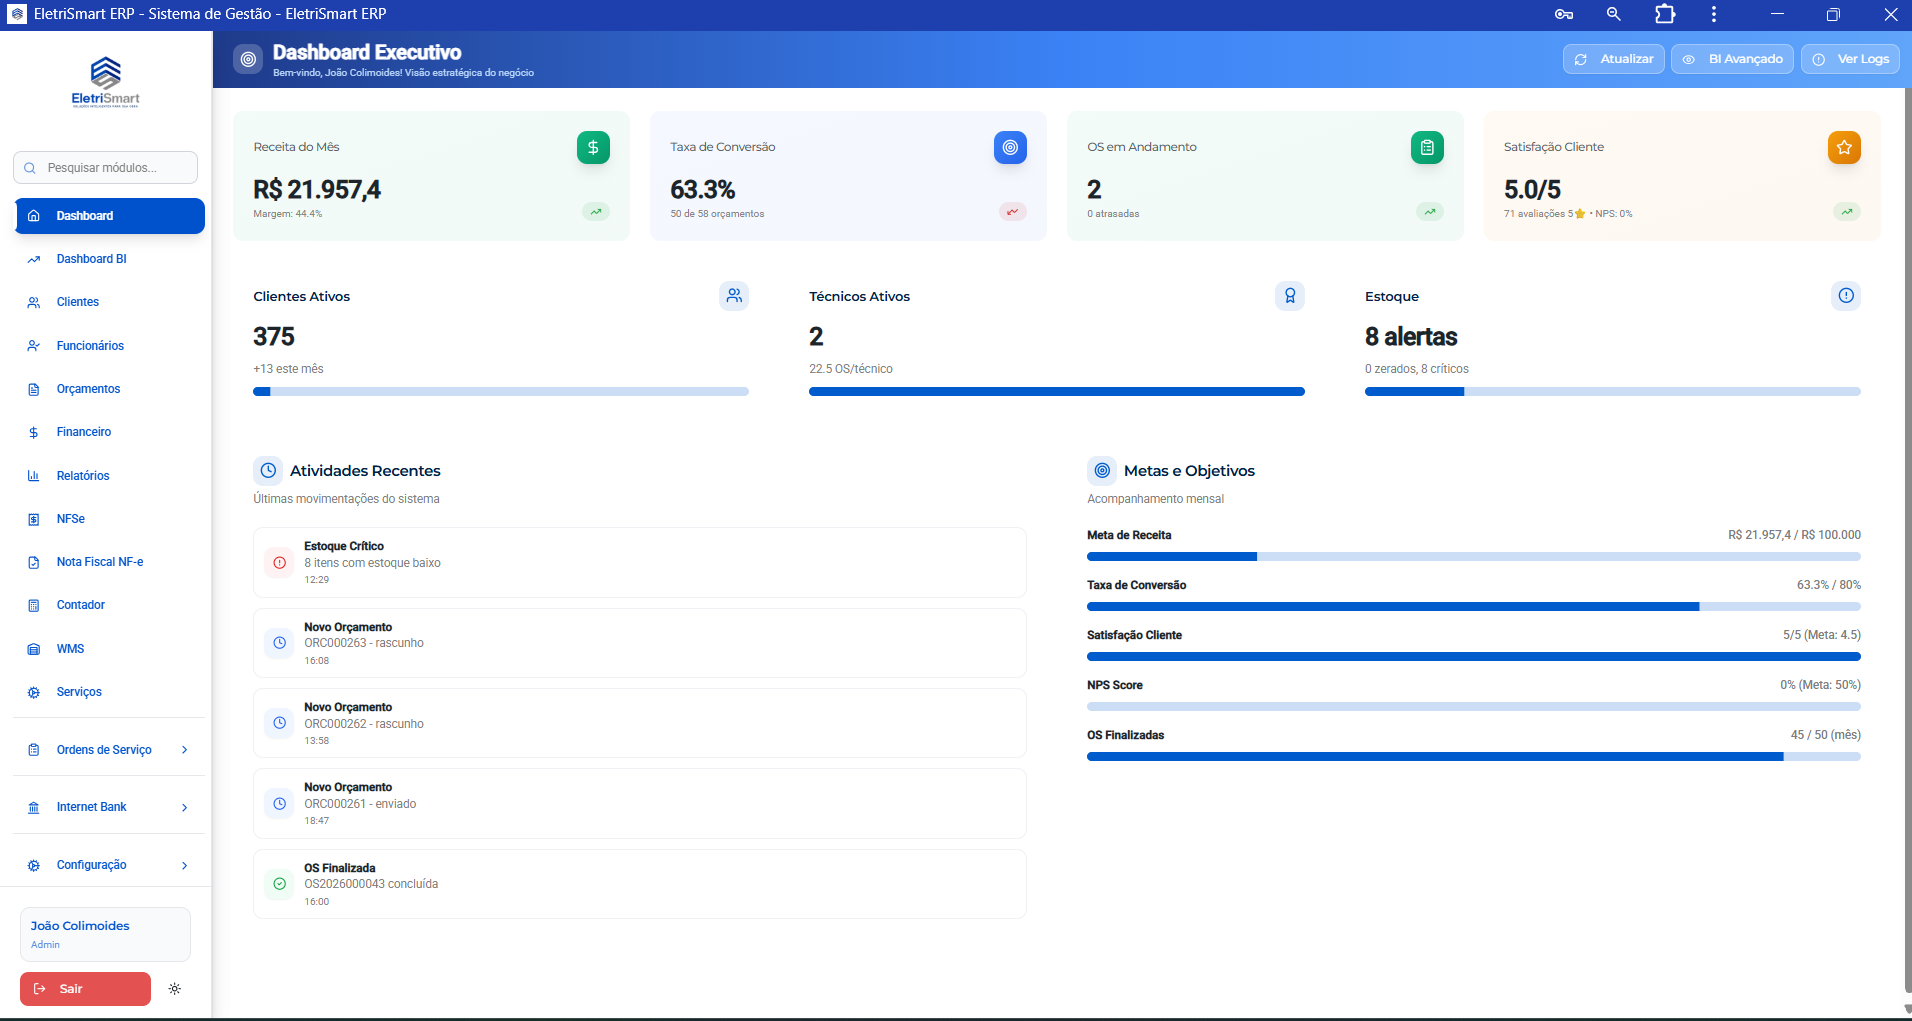Focus the Pesquisar módulos search field
The width and height of the screenshot is (1912, 1021).
tap(105, 168)
